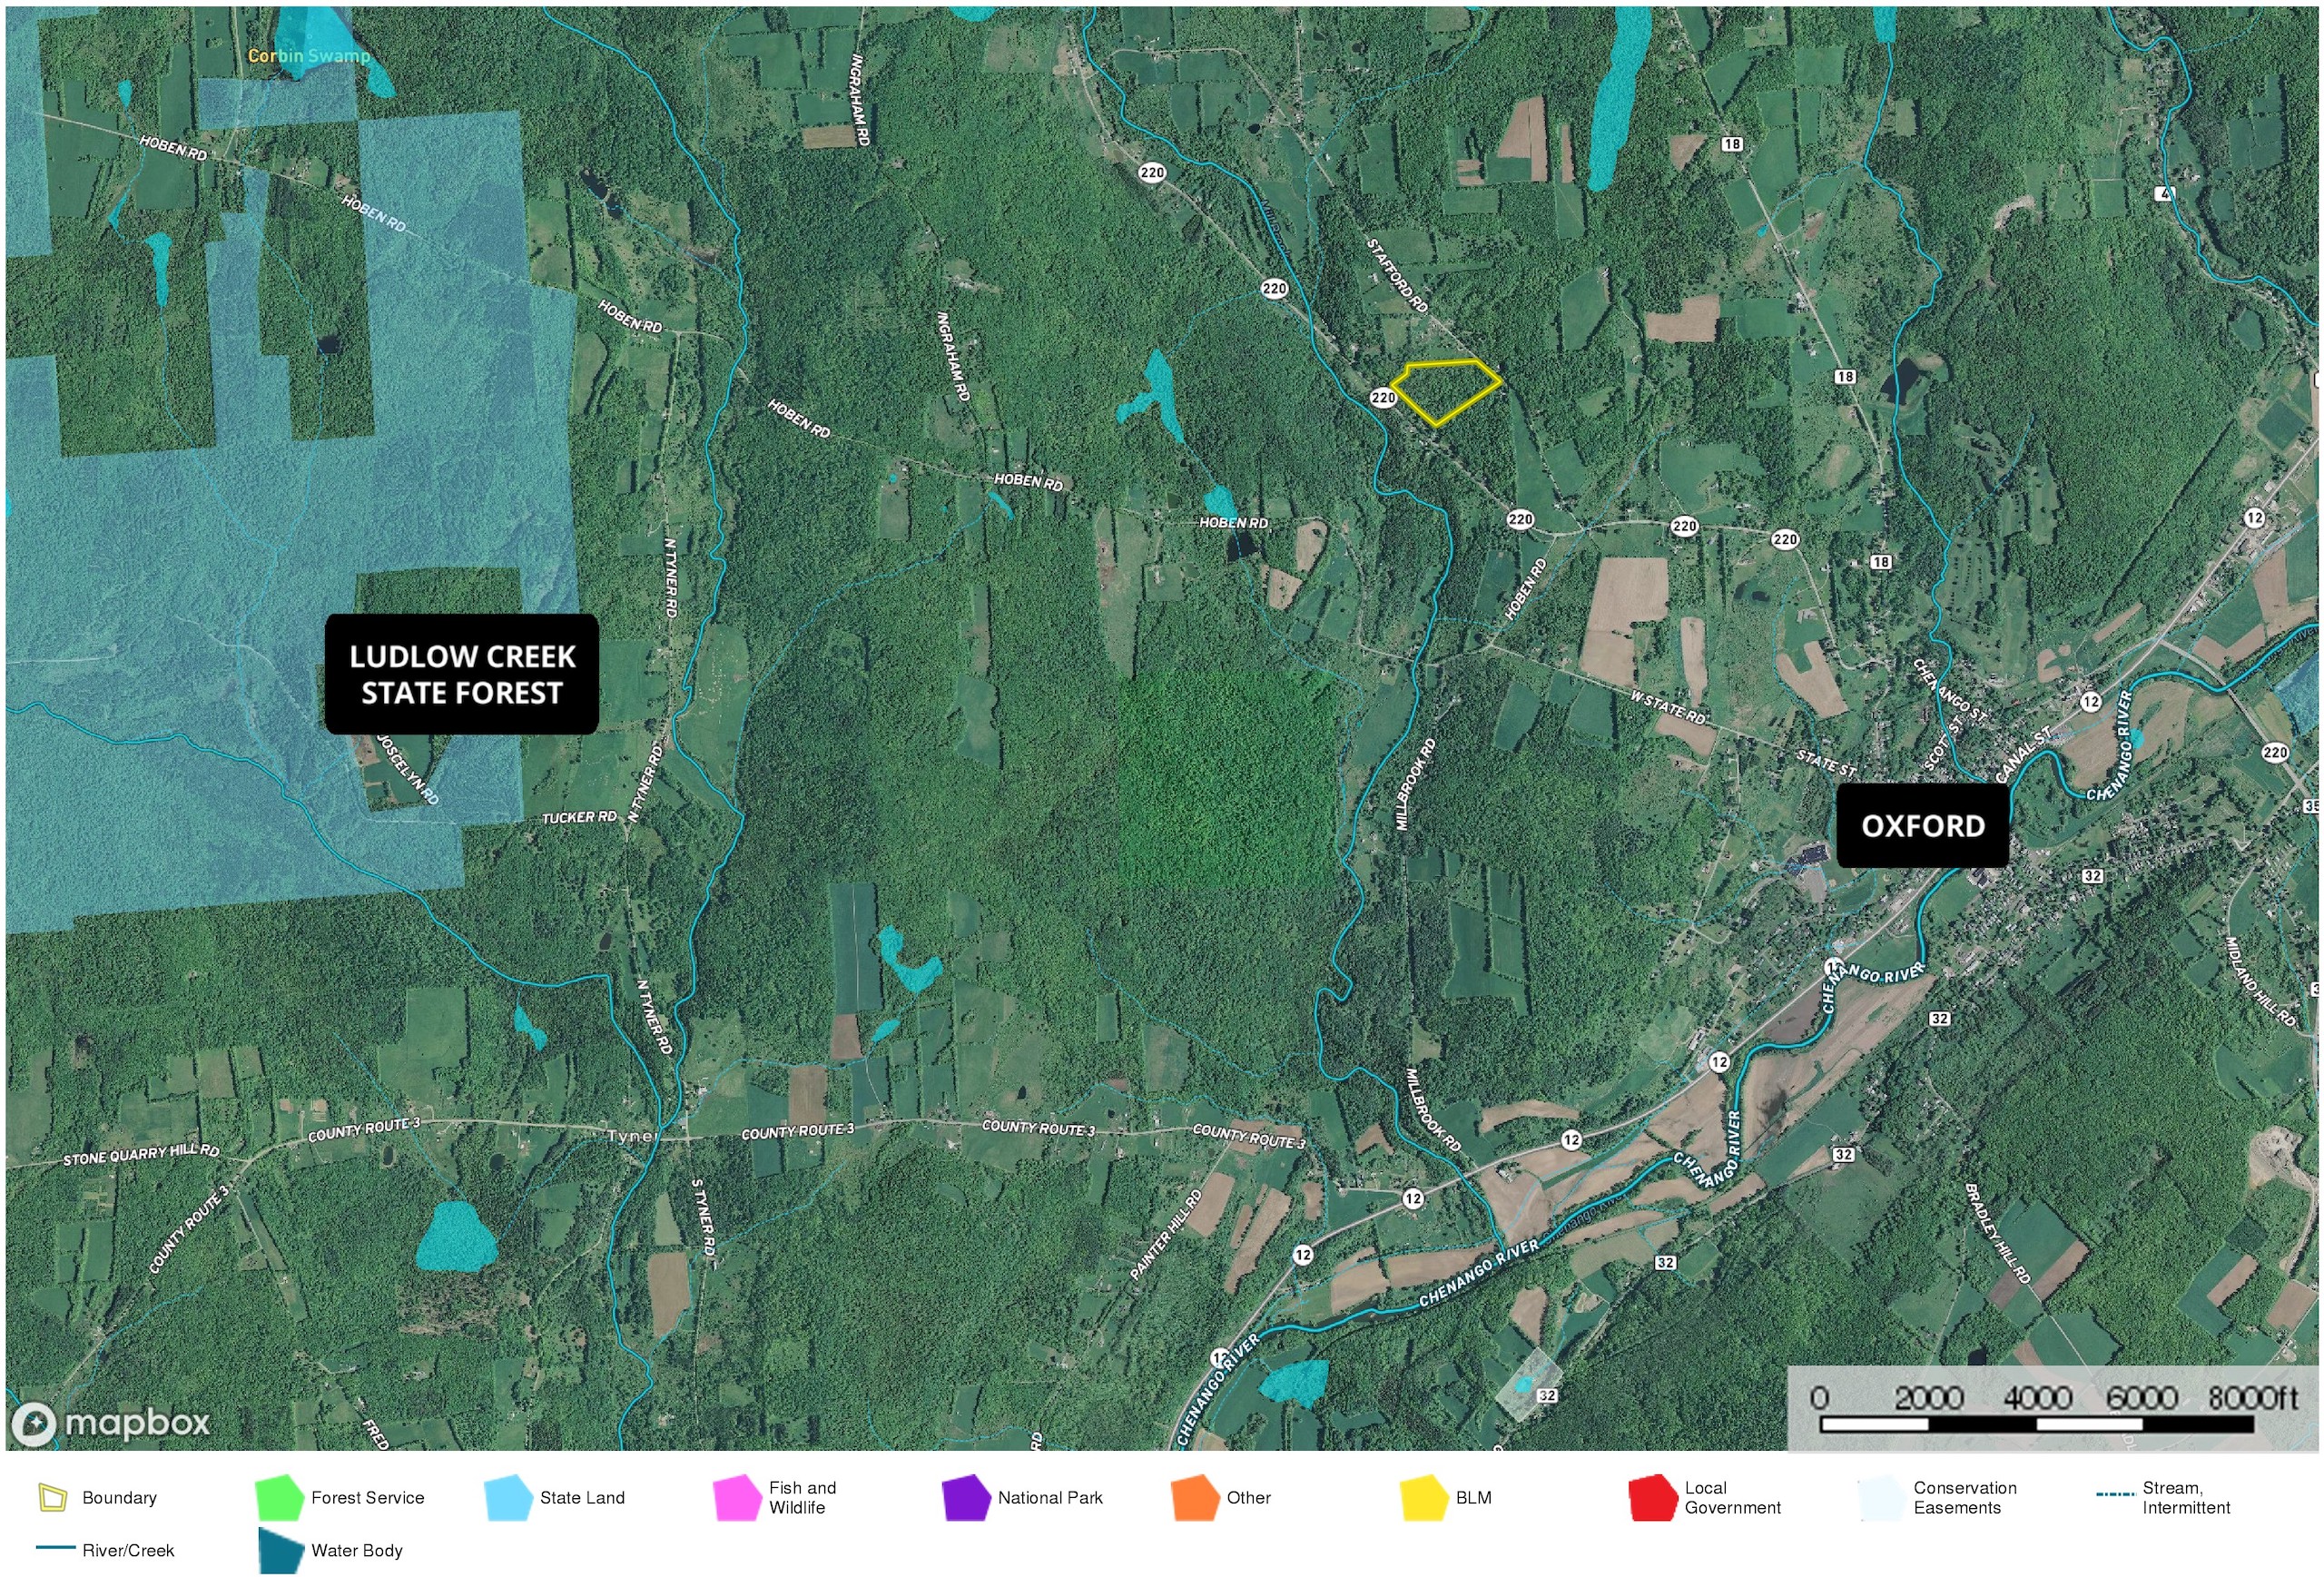This screenshot has height=1577, width=2324.
Task: Click the Oxford town label
Action: (1922, 826)
